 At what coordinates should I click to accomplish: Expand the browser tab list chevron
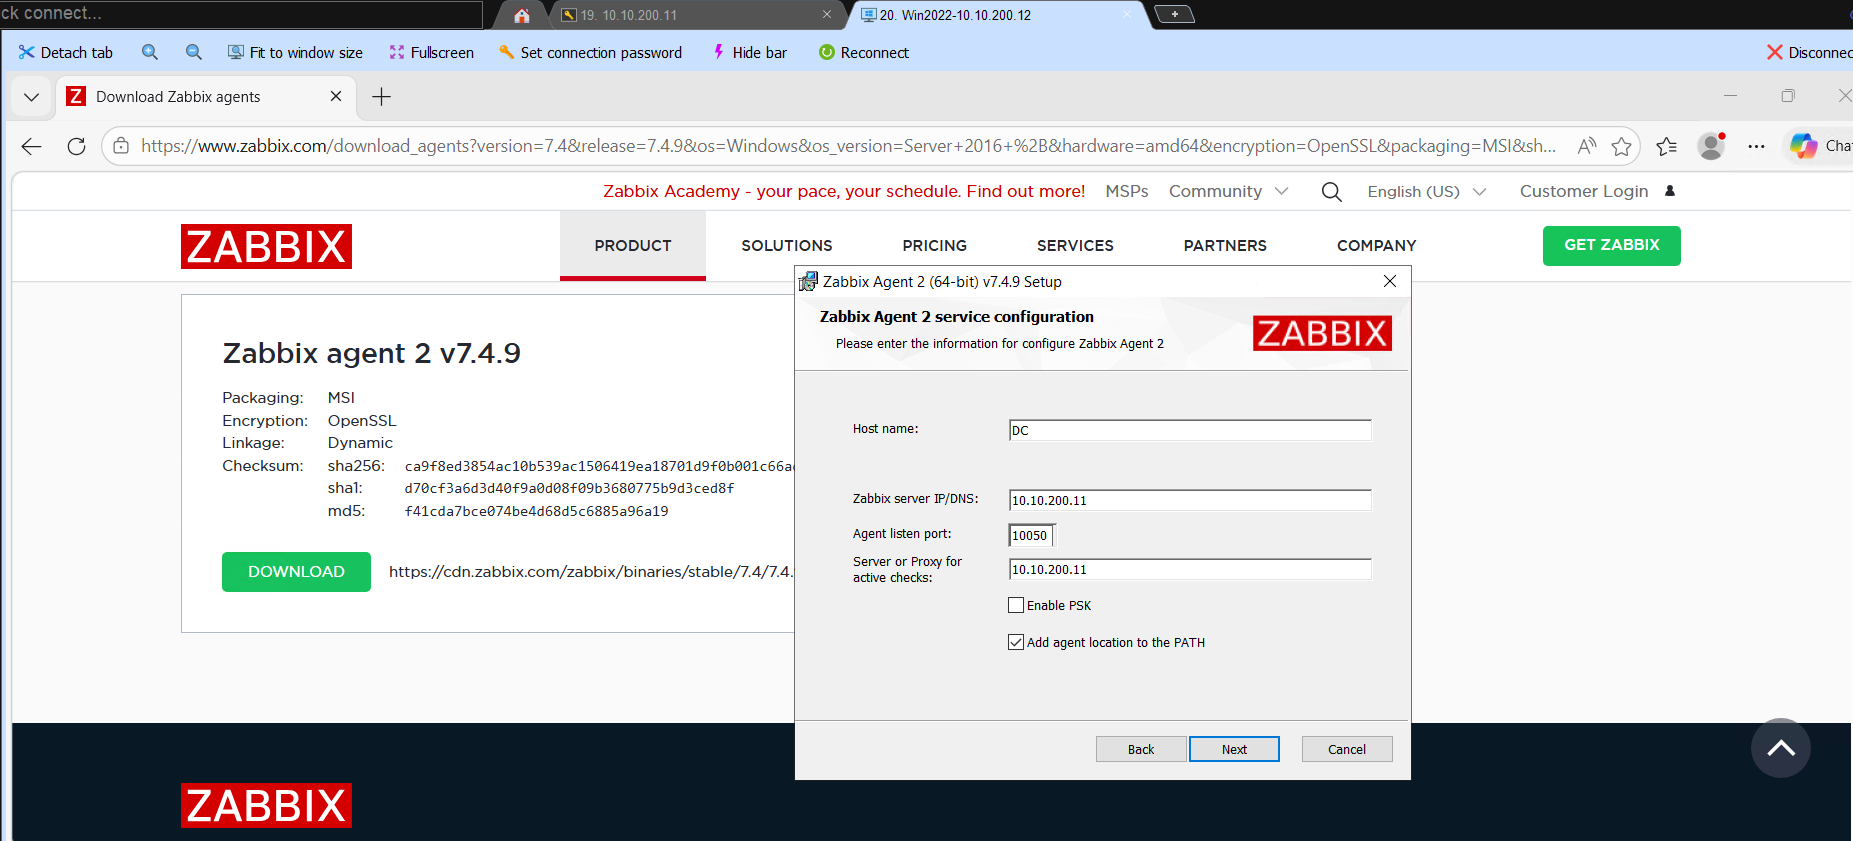(31, 97)
